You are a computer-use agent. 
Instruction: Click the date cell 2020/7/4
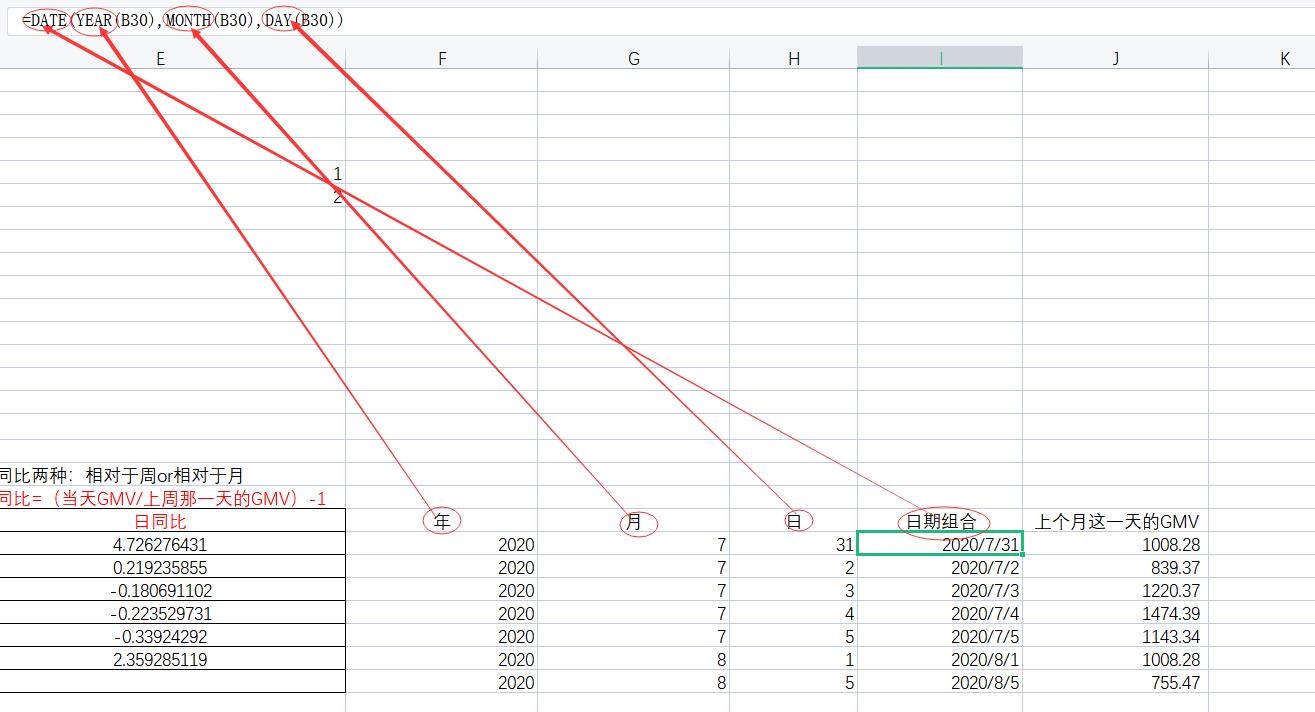[940, 614]
